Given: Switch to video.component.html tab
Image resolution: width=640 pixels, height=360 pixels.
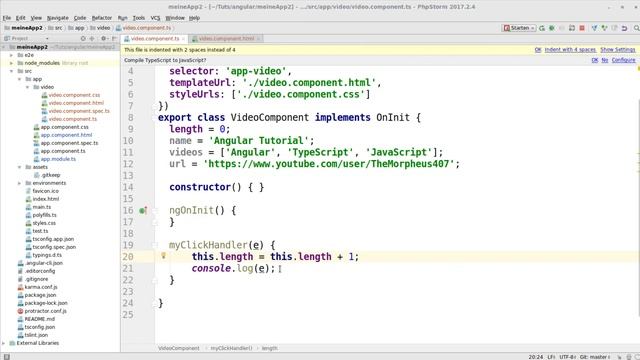Looking at the screenshot, I should [x=226, y=38].
